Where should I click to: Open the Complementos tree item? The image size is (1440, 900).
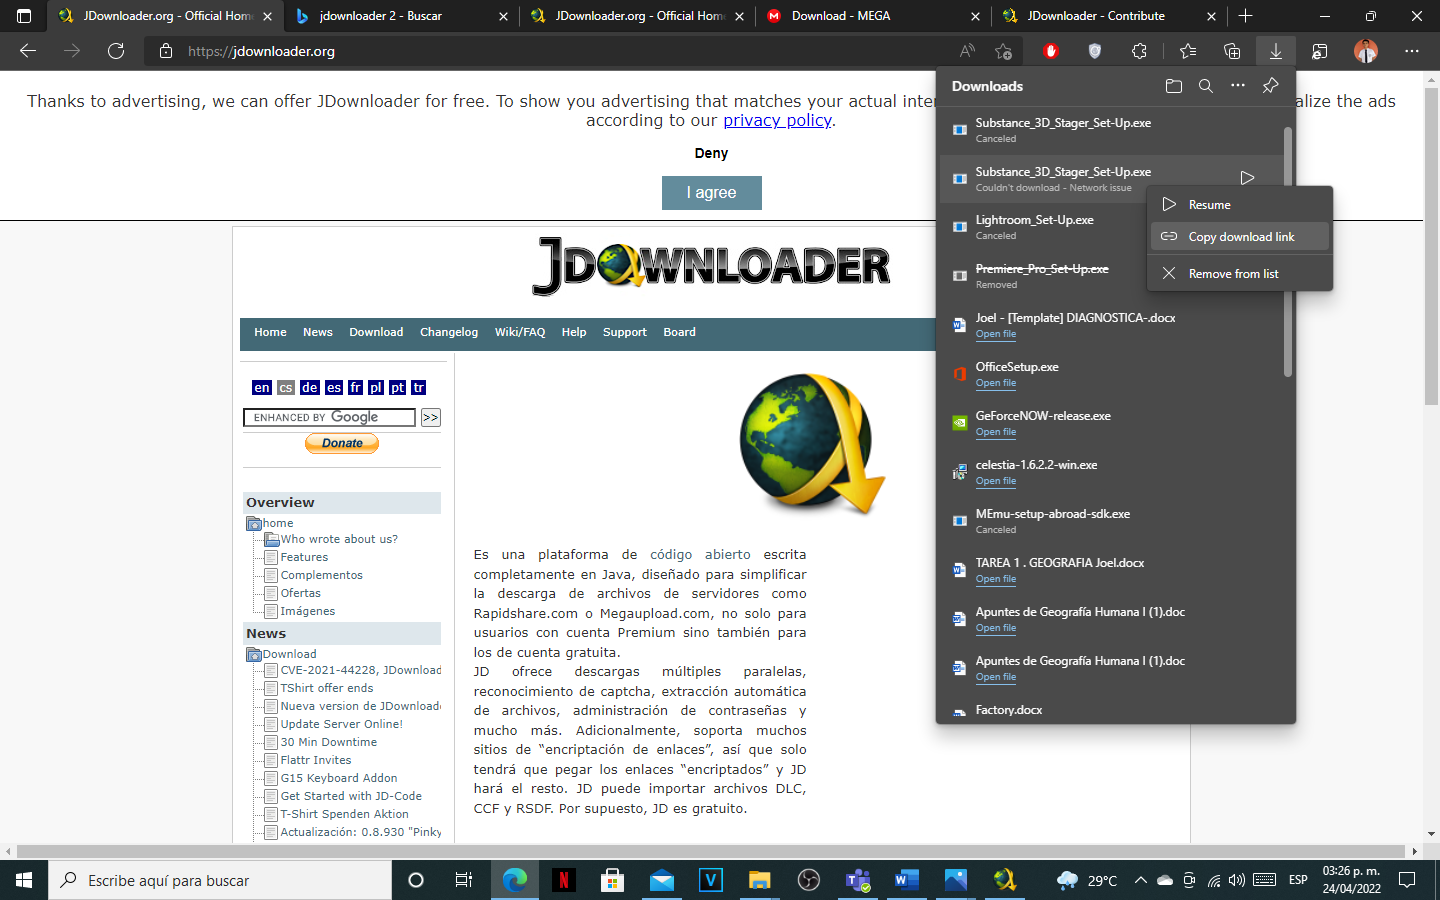coord(321,575)
